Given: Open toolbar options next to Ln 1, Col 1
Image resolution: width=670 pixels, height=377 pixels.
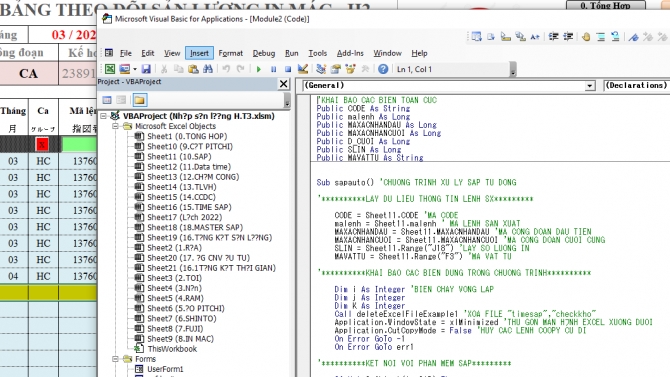Looking at the screenshot, I should coord(513,69).
